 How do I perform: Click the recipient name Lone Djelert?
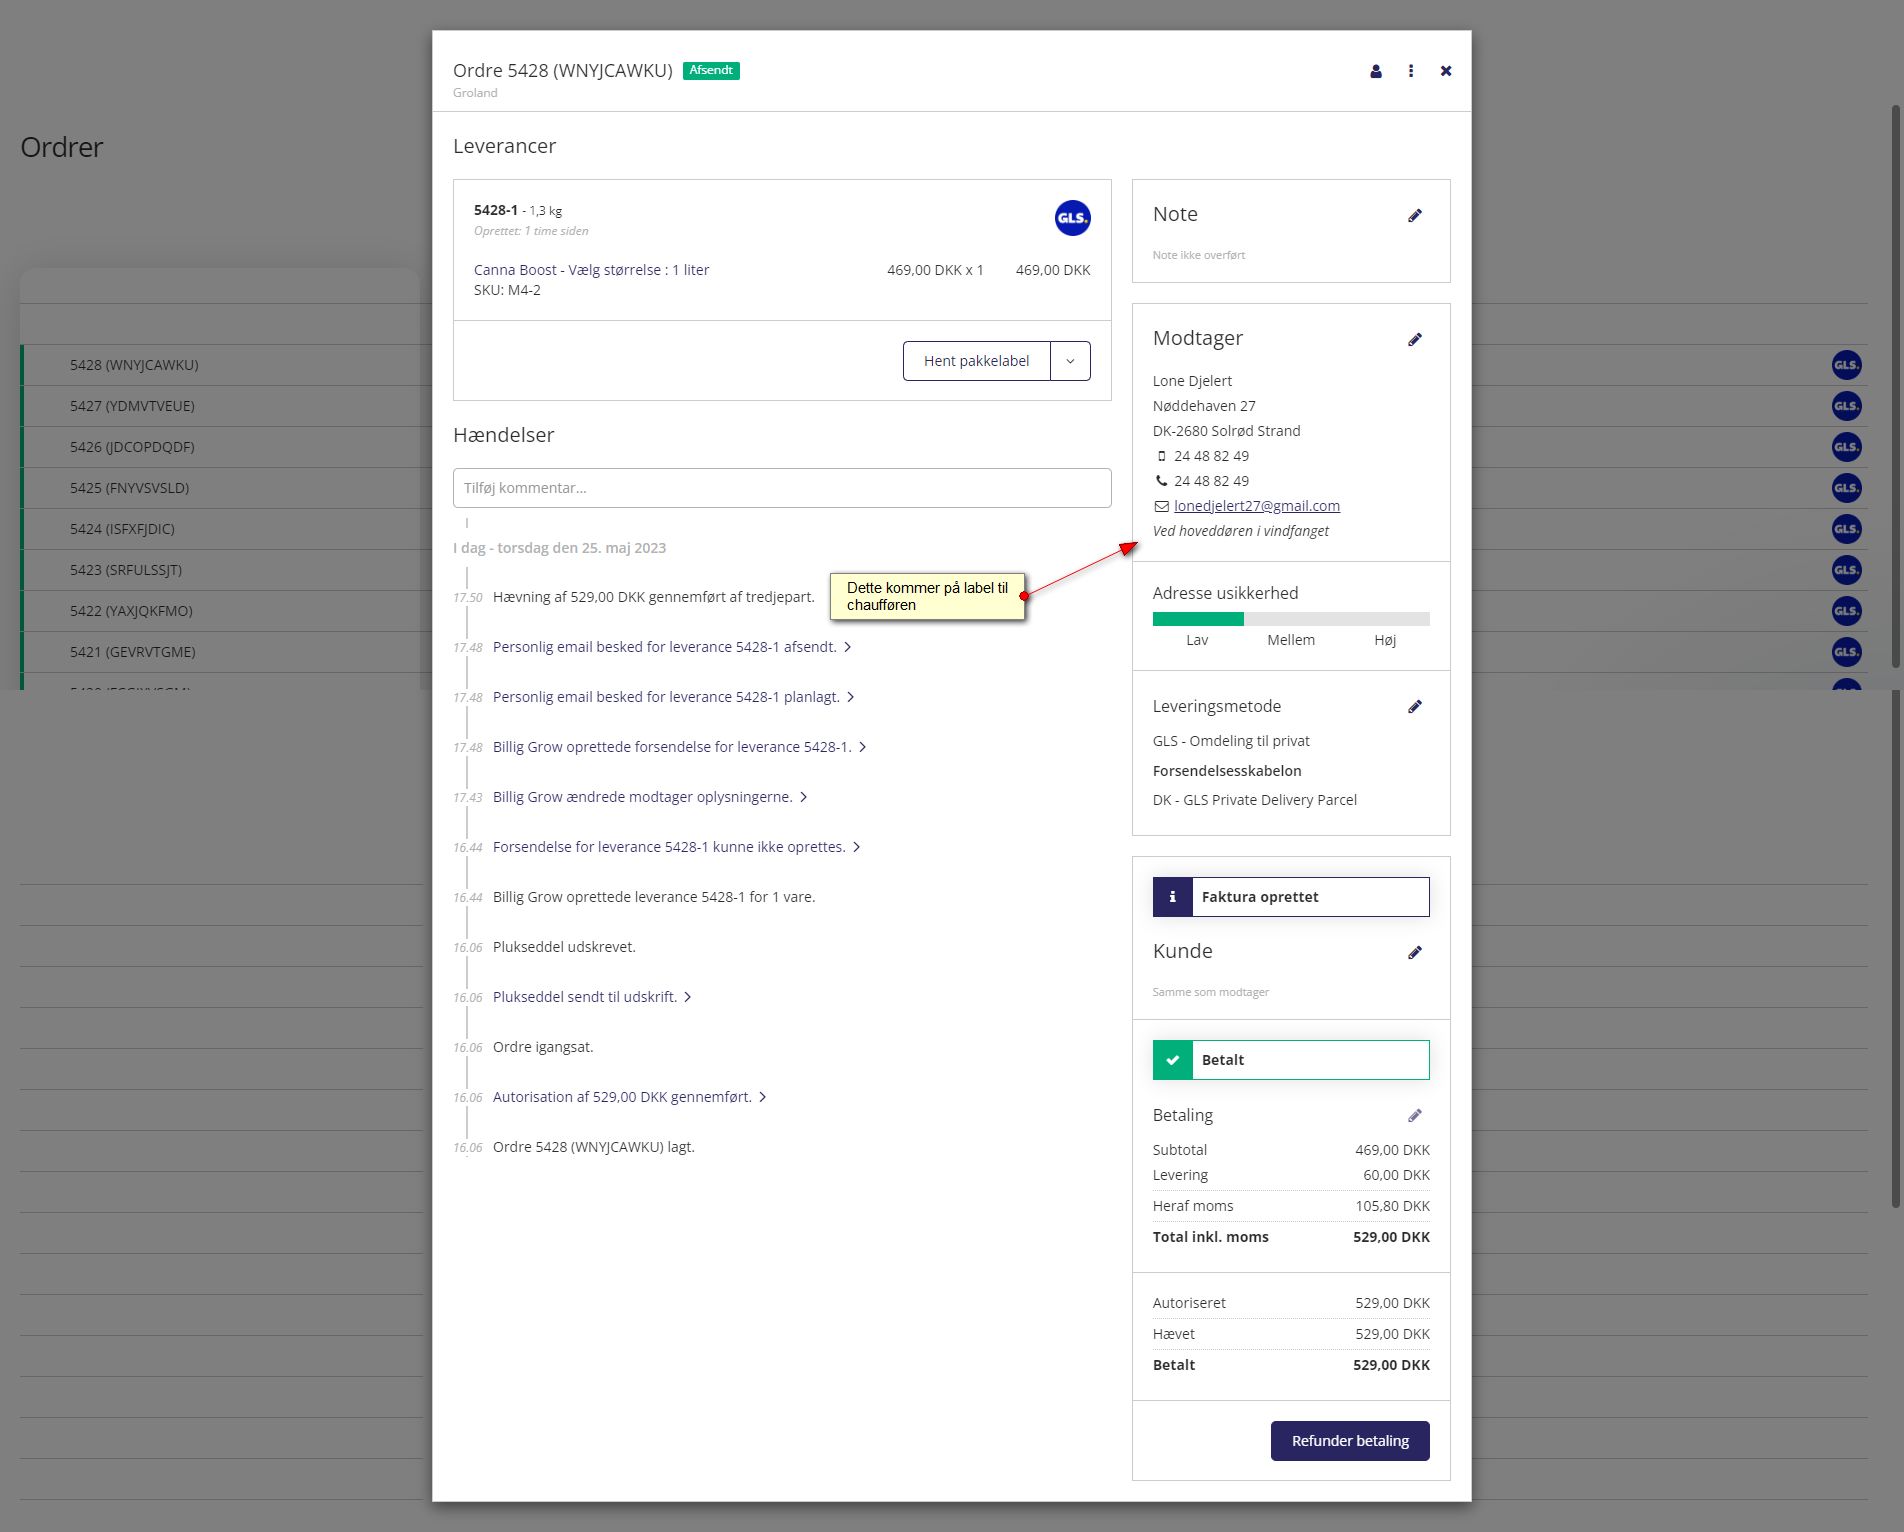[1192, 381]
